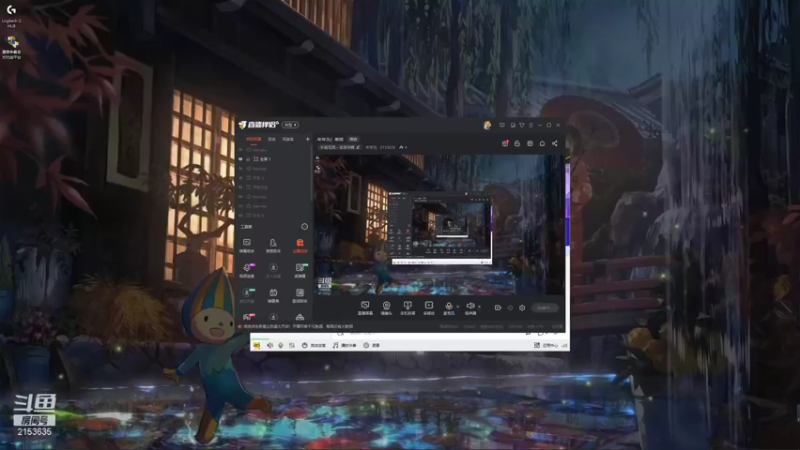Click the equalizer icon in the white bar
The height and width of the screenshot is (450, 800).
[292, 345]
